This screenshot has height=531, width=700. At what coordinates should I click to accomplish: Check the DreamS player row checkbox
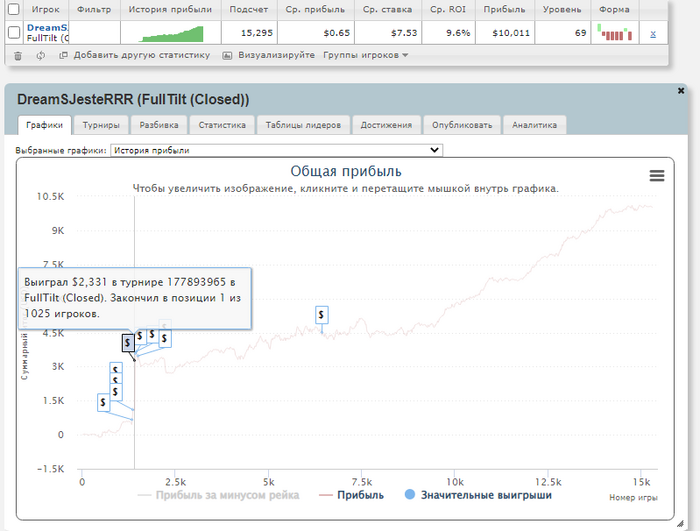[14, 33]
